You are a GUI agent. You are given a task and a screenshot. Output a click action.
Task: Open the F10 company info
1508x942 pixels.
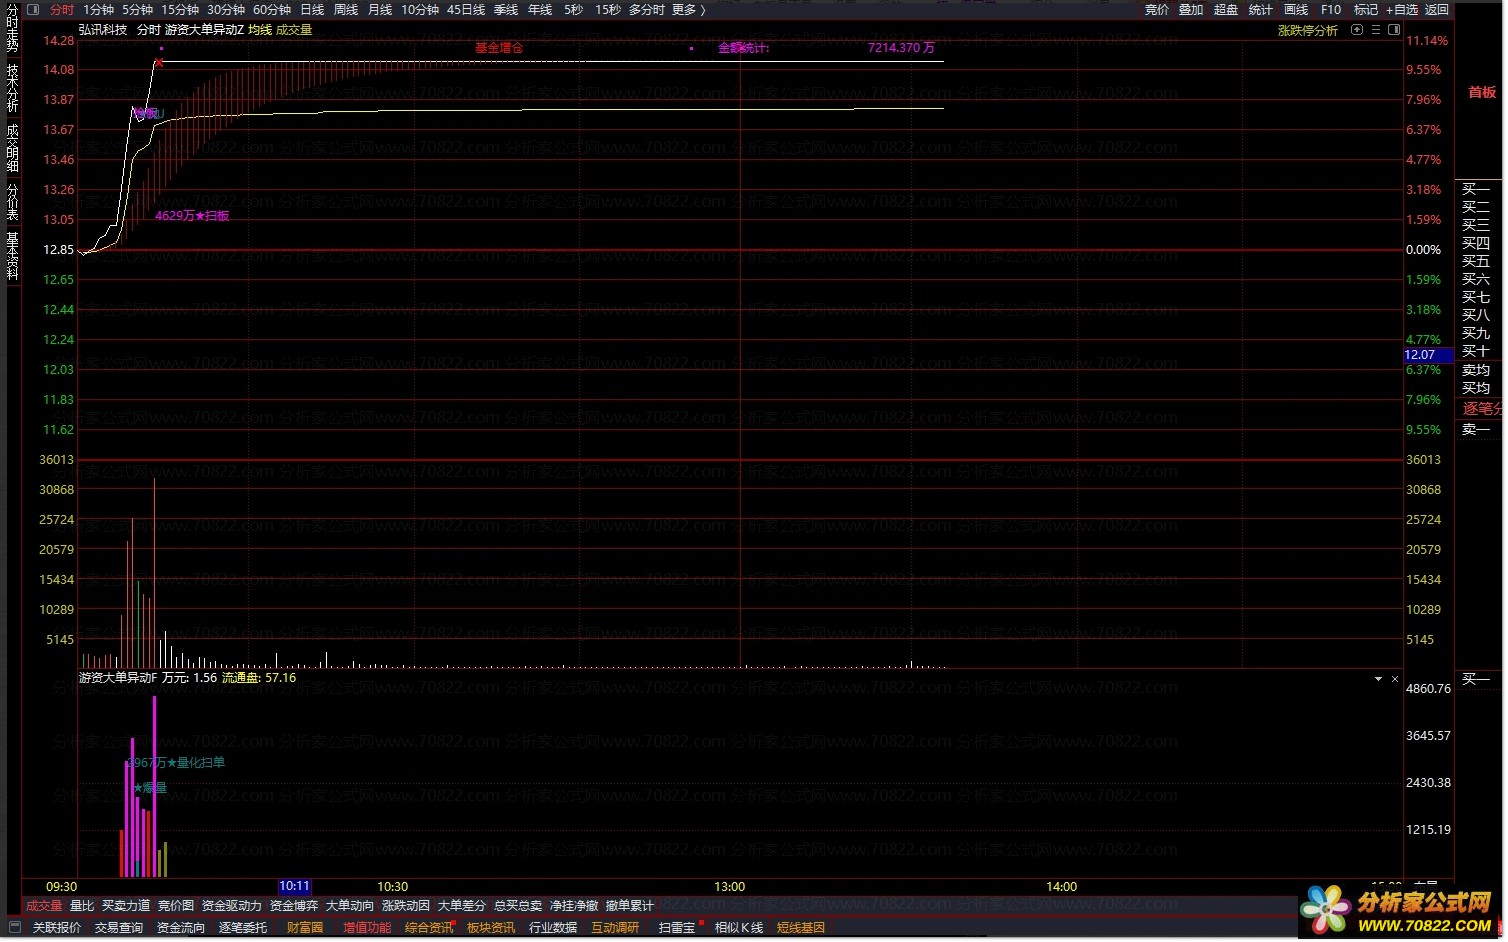click(x=1331, y=10)
